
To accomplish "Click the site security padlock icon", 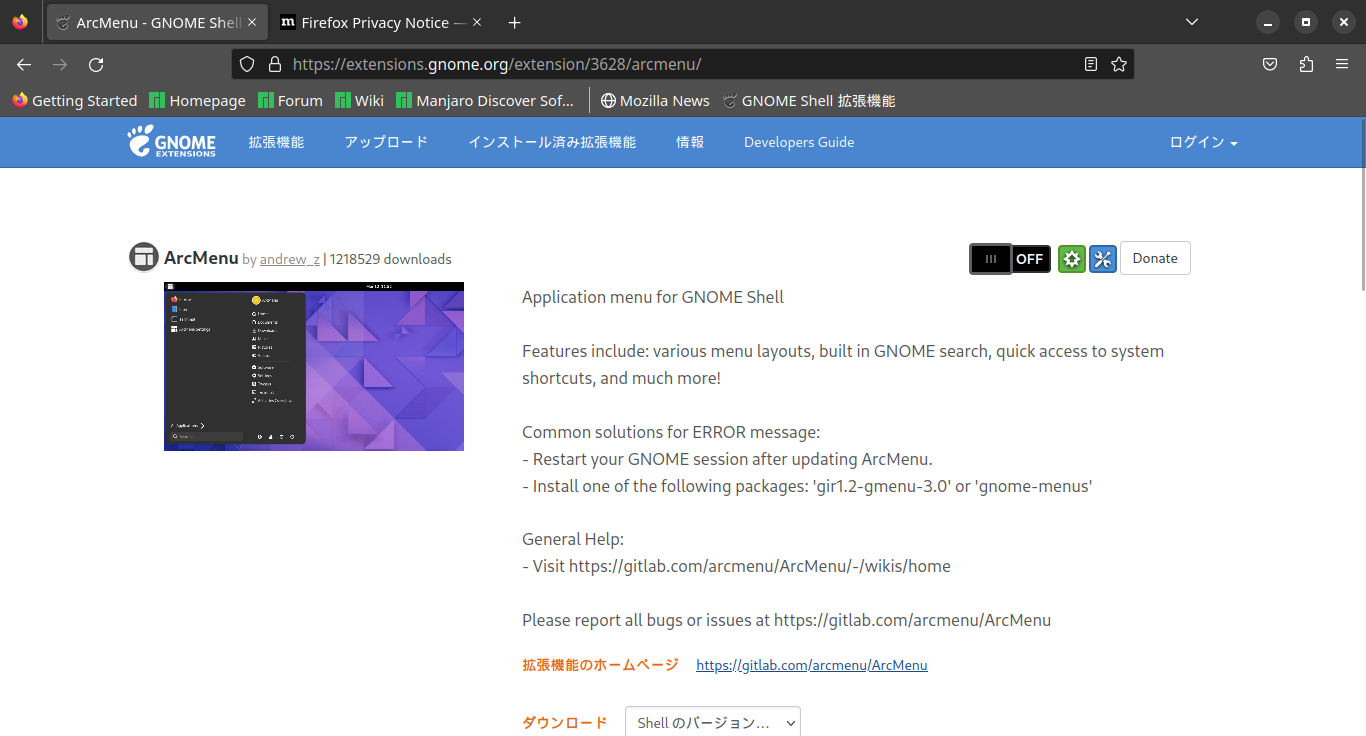I will tap(275, 64).
